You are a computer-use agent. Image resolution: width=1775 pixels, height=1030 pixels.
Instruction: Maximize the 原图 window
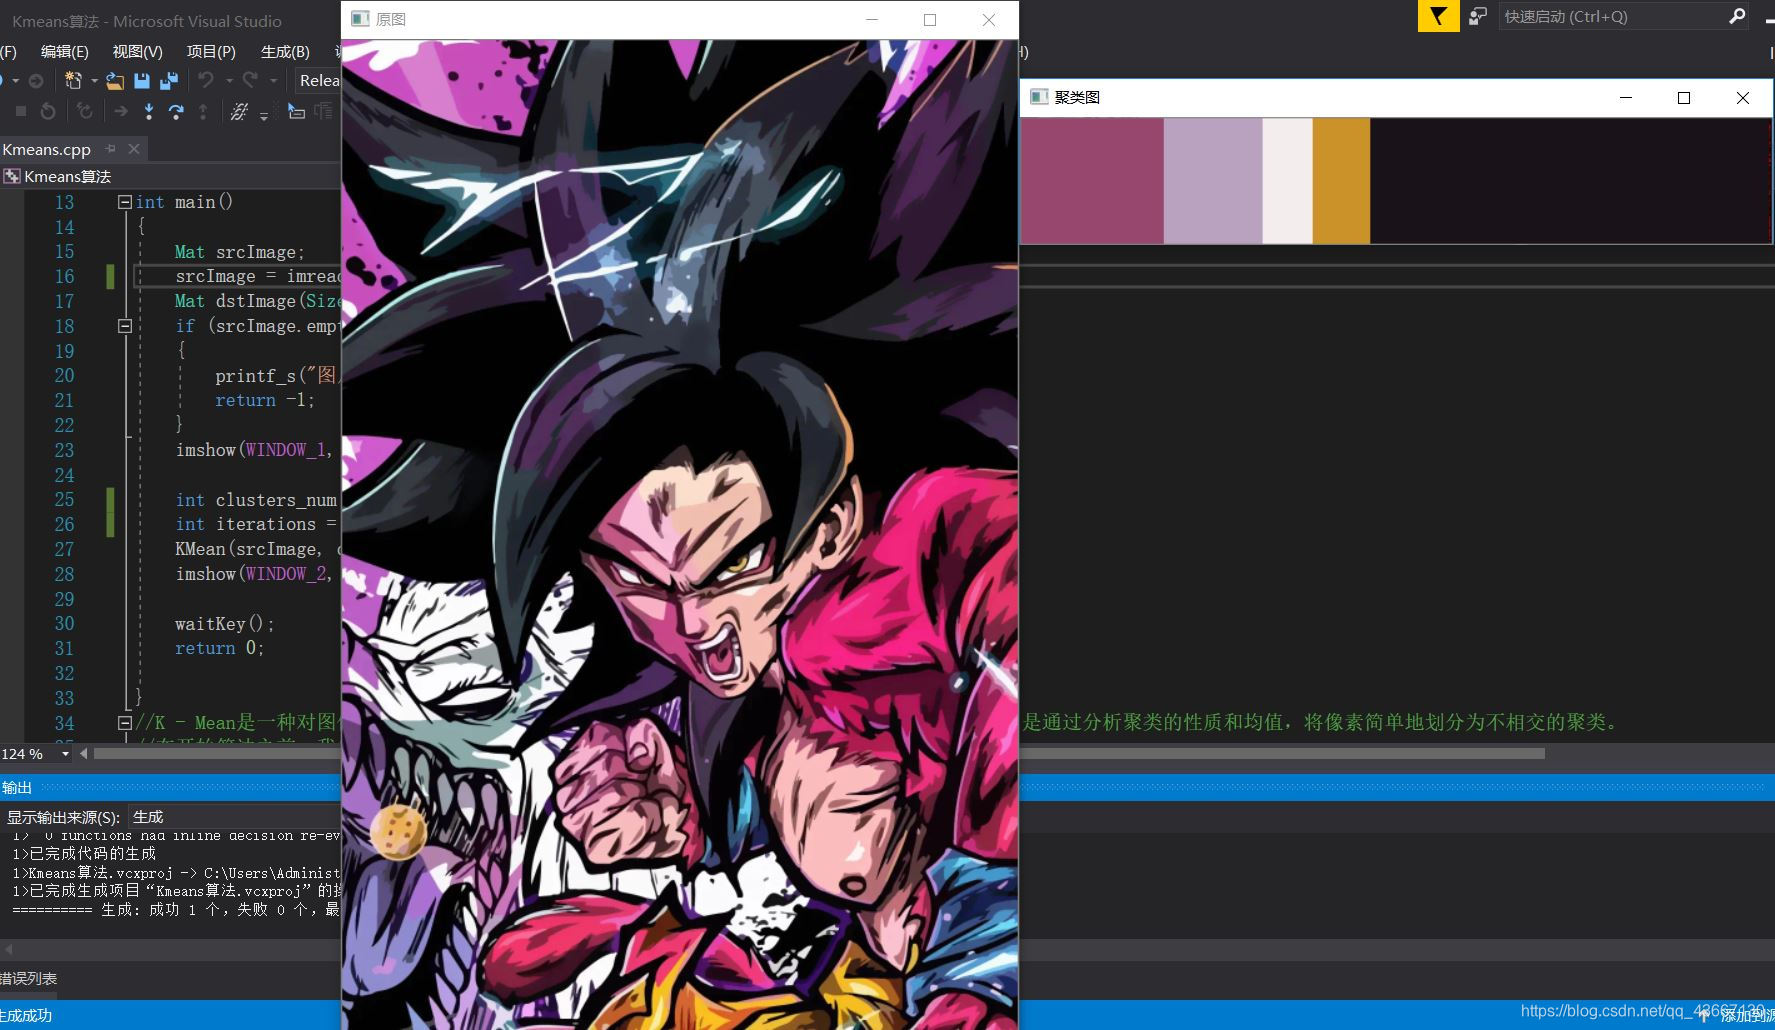point(930,20)
